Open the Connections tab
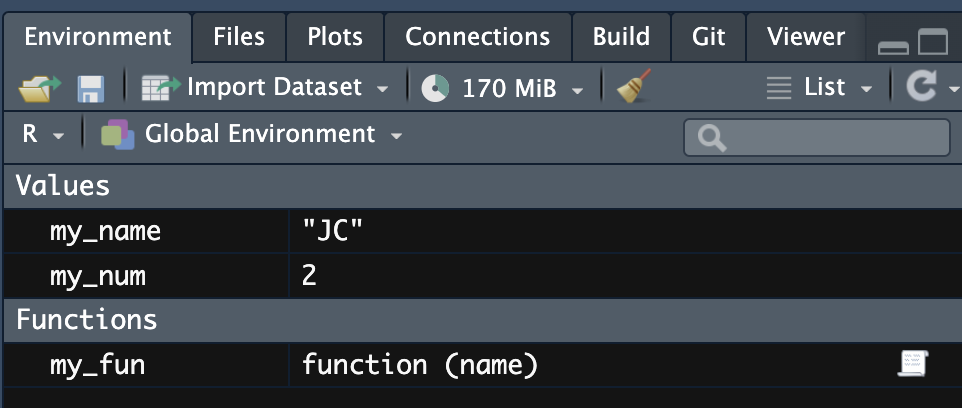This screenshot has width=962, height=408. (477, 37)
